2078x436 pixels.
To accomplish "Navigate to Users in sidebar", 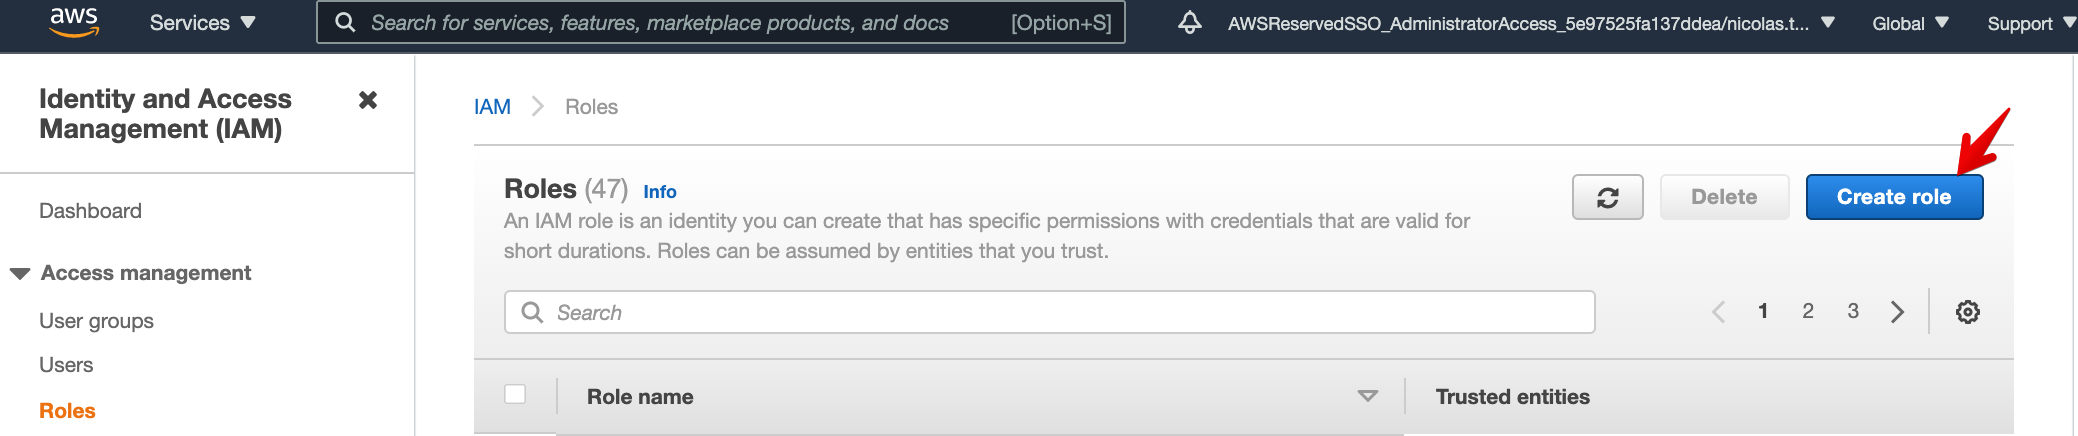I will tap(66, 365).
